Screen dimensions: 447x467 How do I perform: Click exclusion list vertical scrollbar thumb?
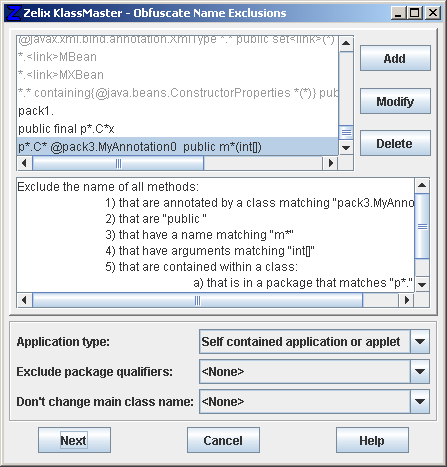[346, 133]
